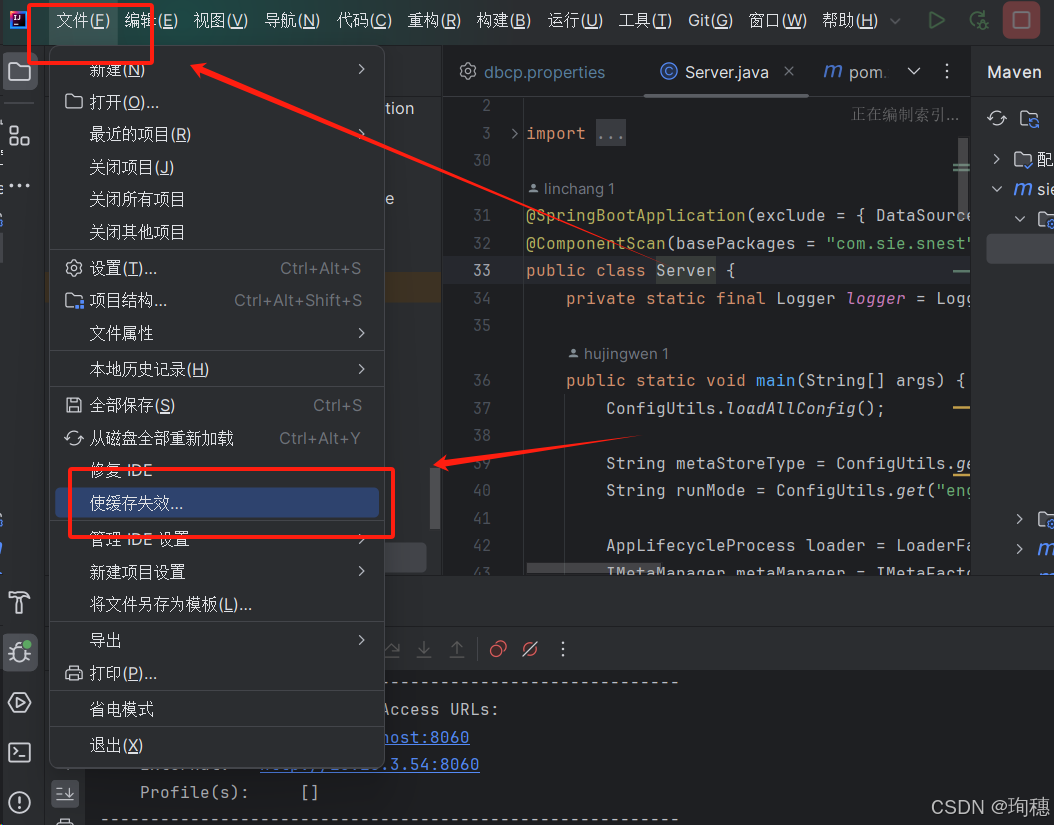Select 关闭其他项目 menu entry

(x=217, y=232)
